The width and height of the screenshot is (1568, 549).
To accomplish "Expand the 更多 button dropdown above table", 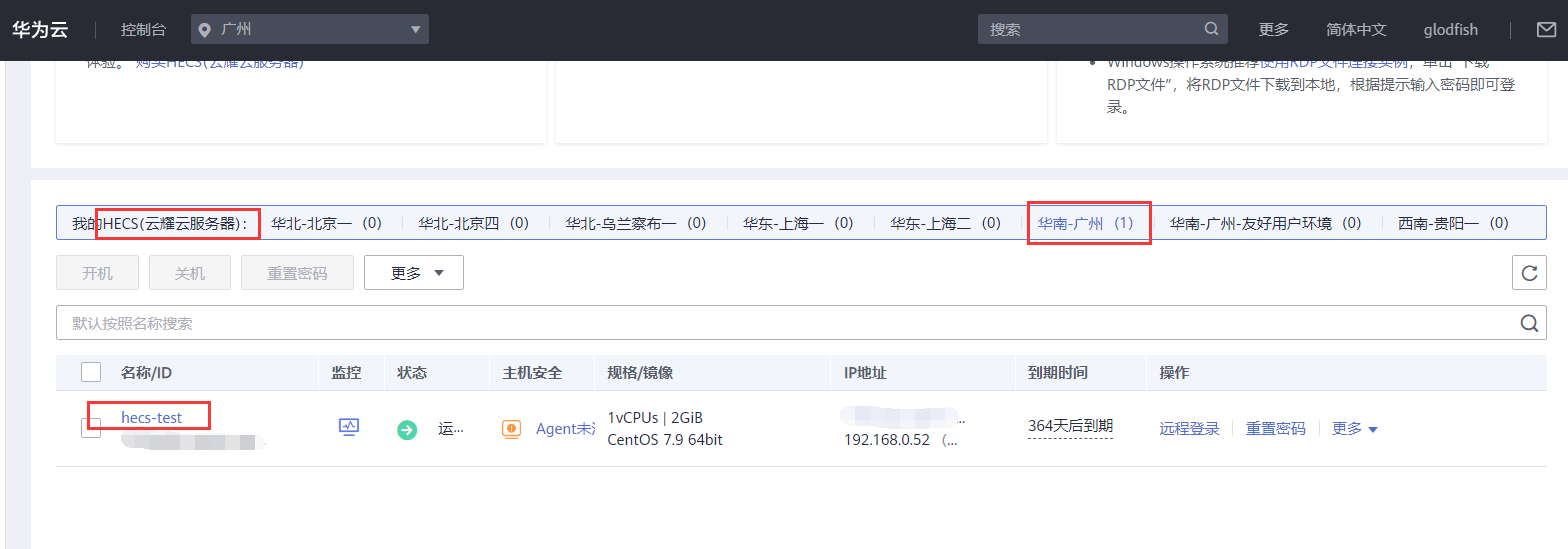I will click(x=414, y=272).
